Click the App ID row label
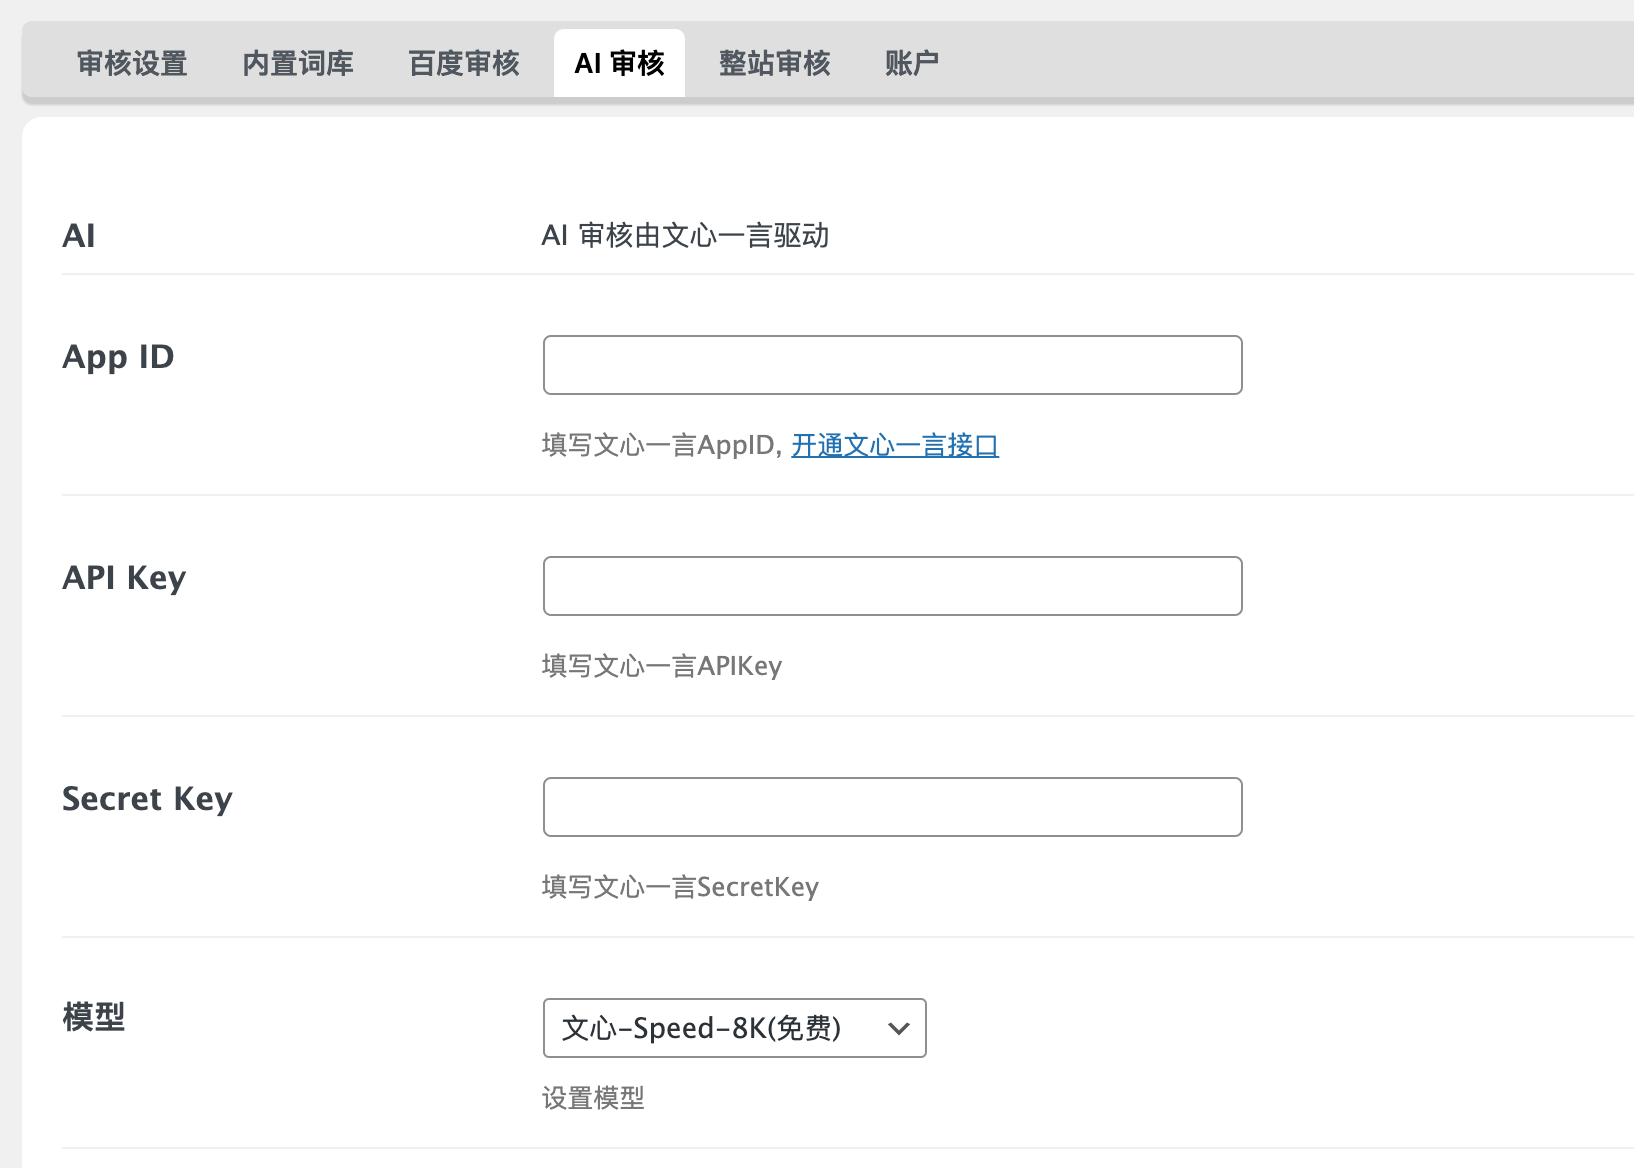The height and width of the screenshot is (1168, 1634). pos(118,357)
